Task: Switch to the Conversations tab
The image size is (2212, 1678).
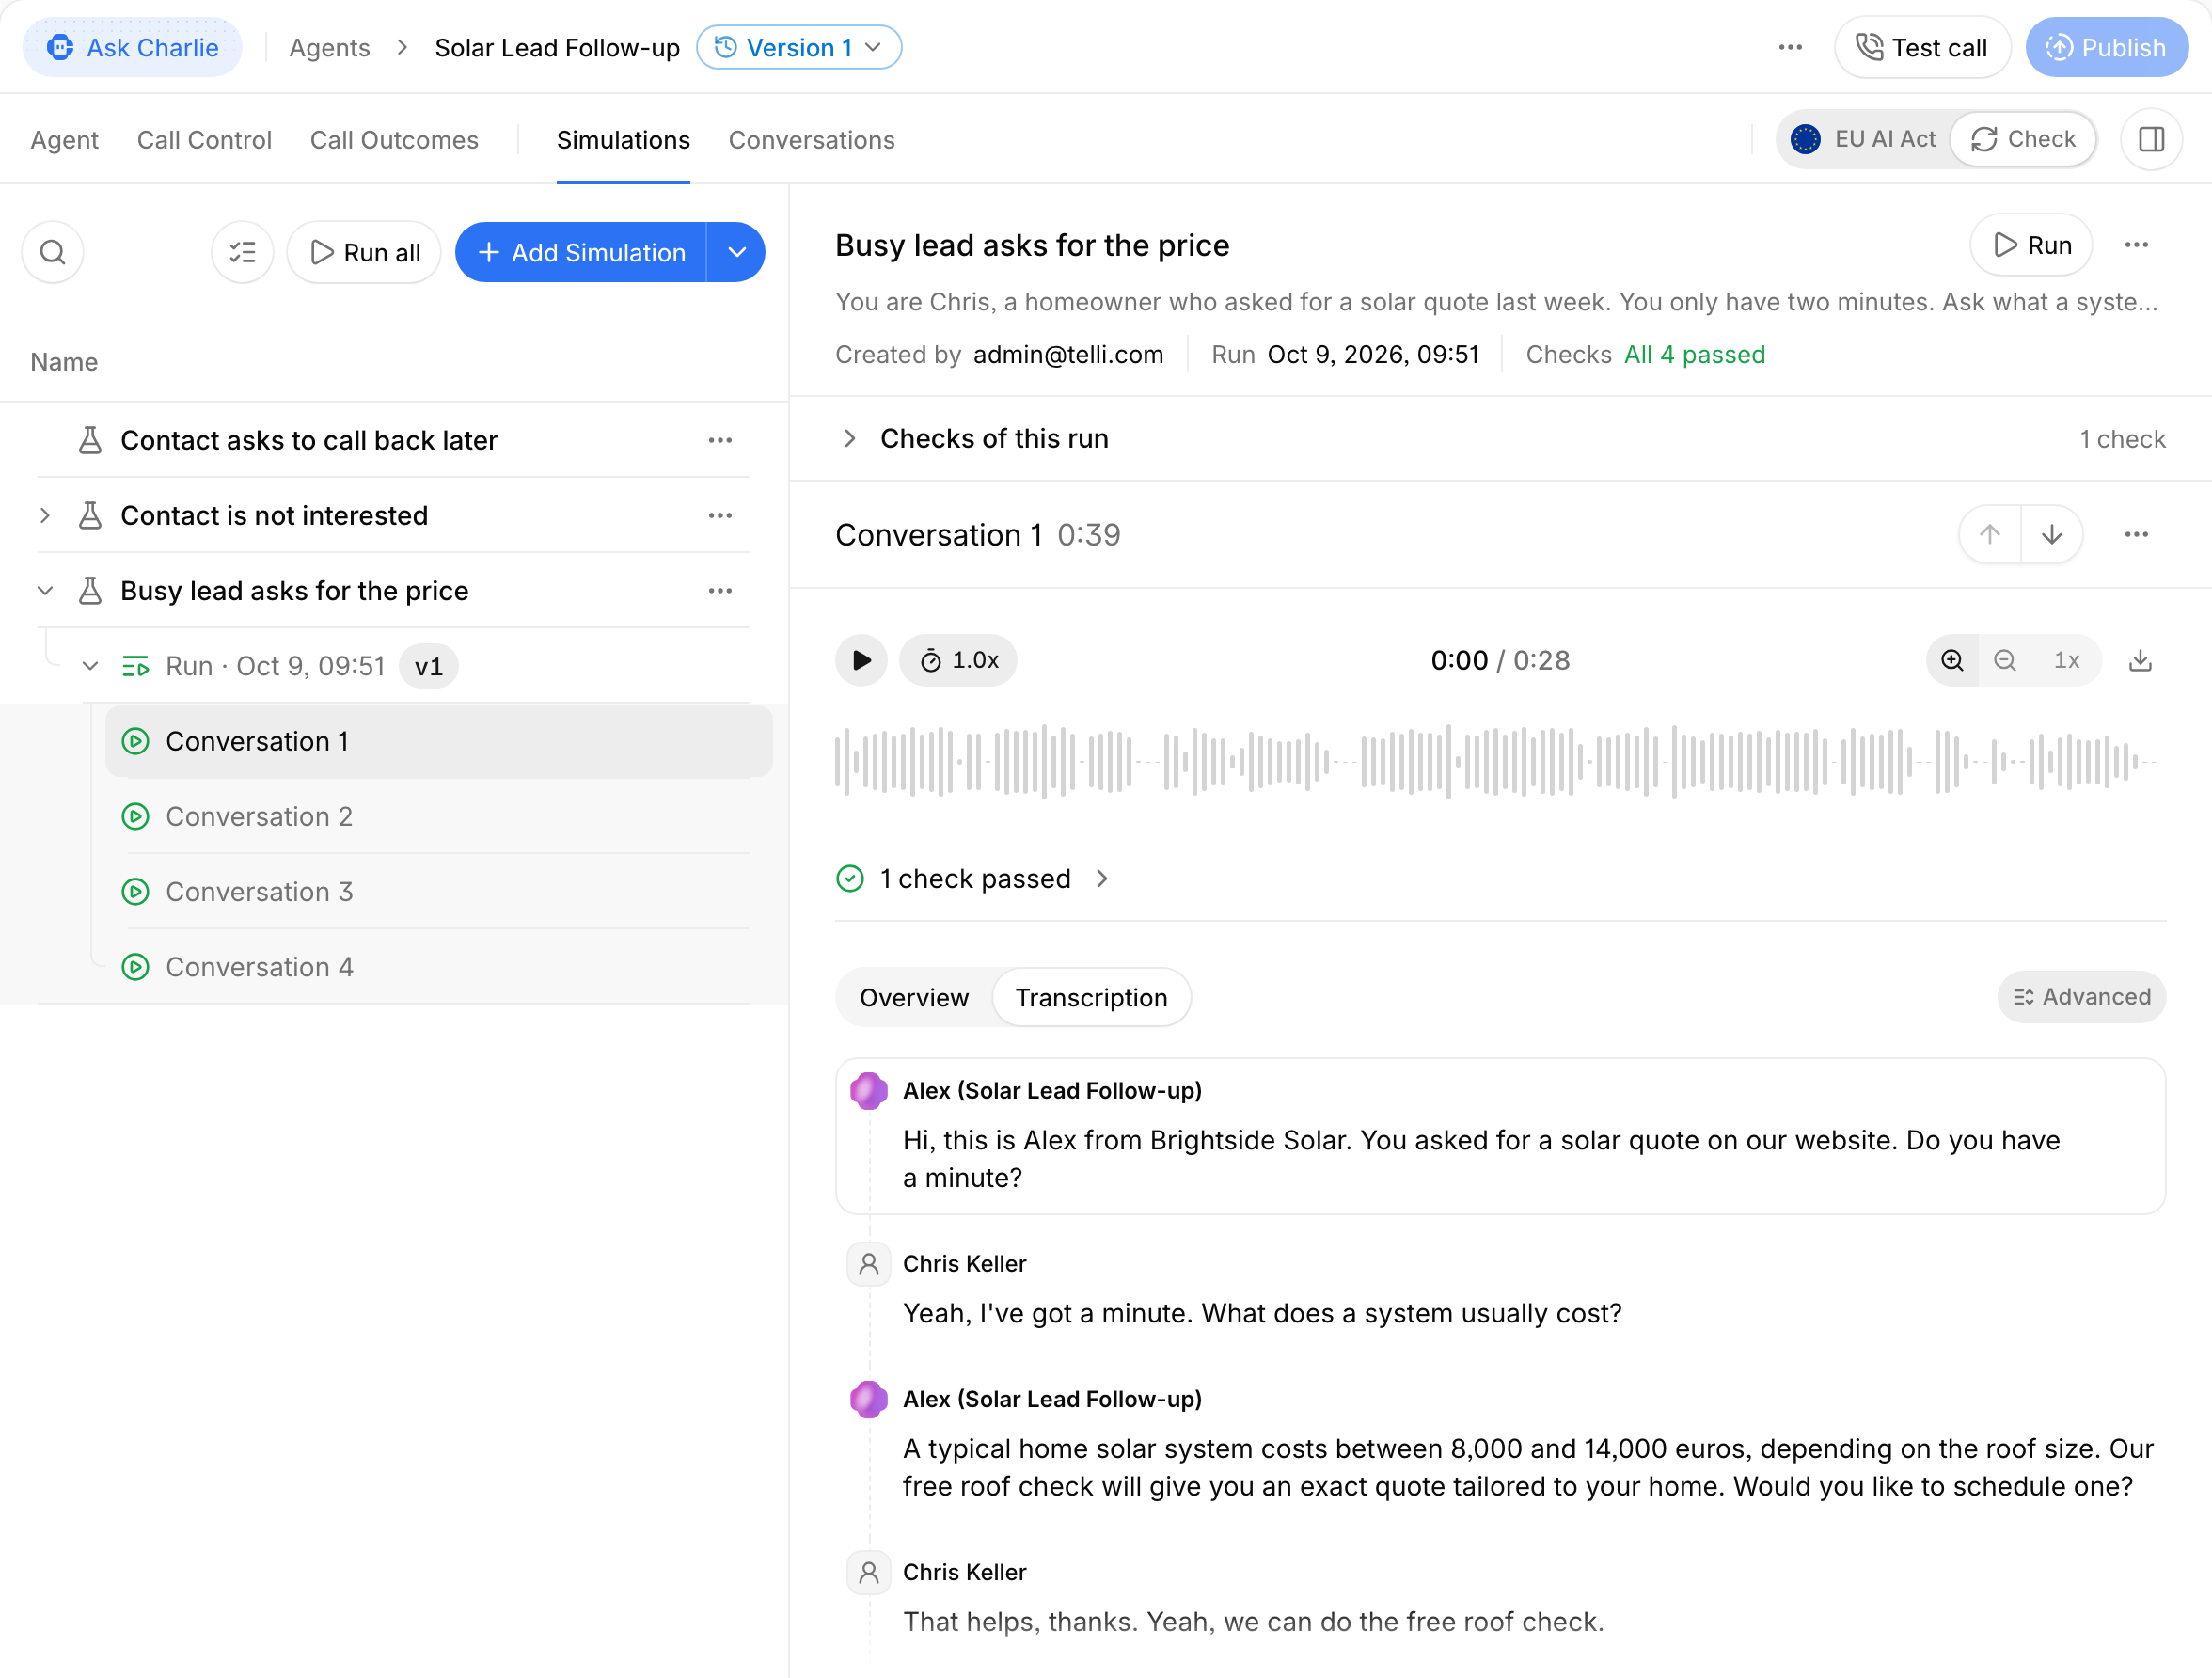Action: [x=811, y=139]
